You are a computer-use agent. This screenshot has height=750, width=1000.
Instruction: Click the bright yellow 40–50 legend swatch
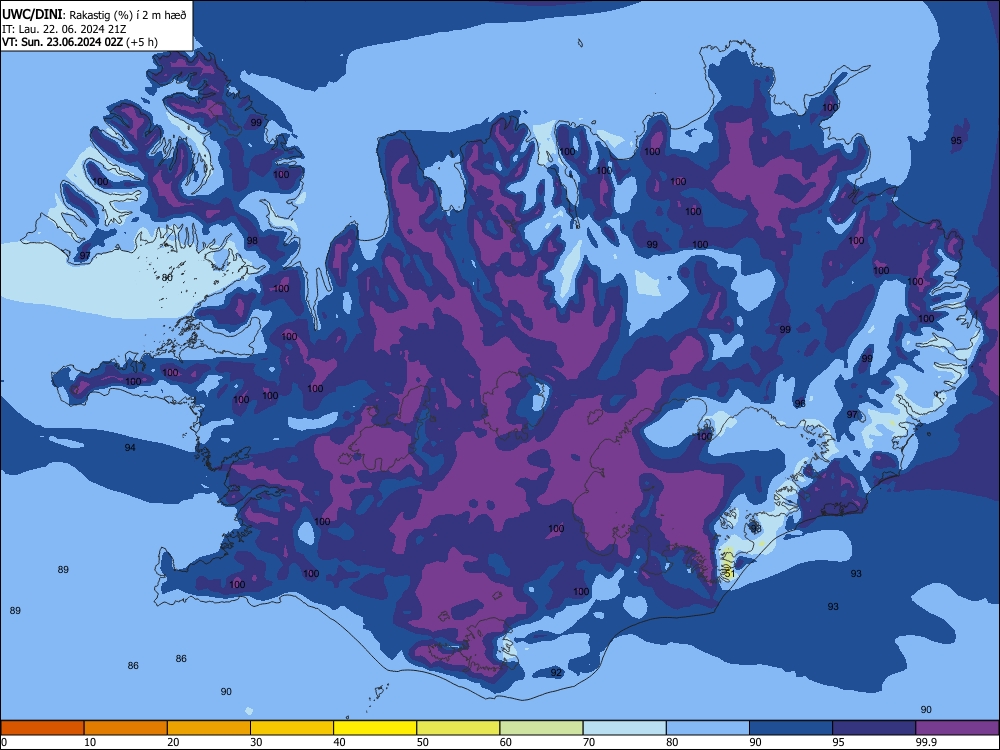(x=375, y=728)
